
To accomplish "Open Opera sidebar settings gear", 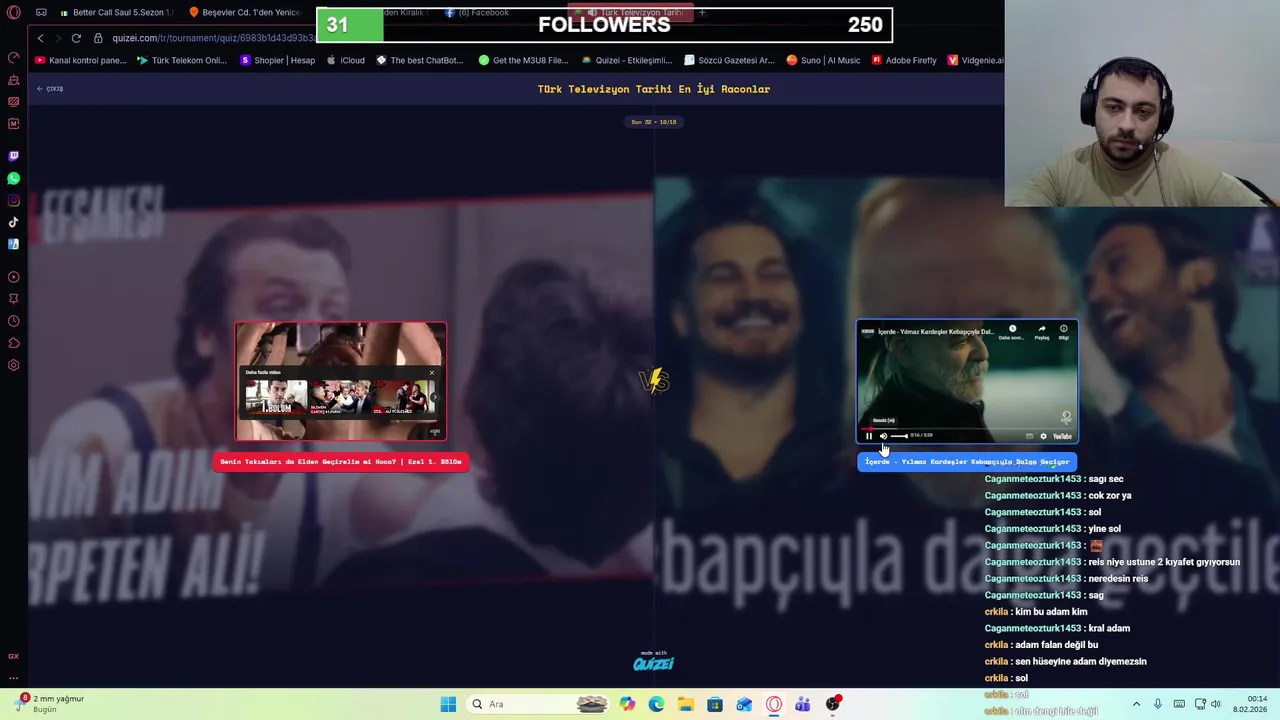I will click(x=13, y=365).
